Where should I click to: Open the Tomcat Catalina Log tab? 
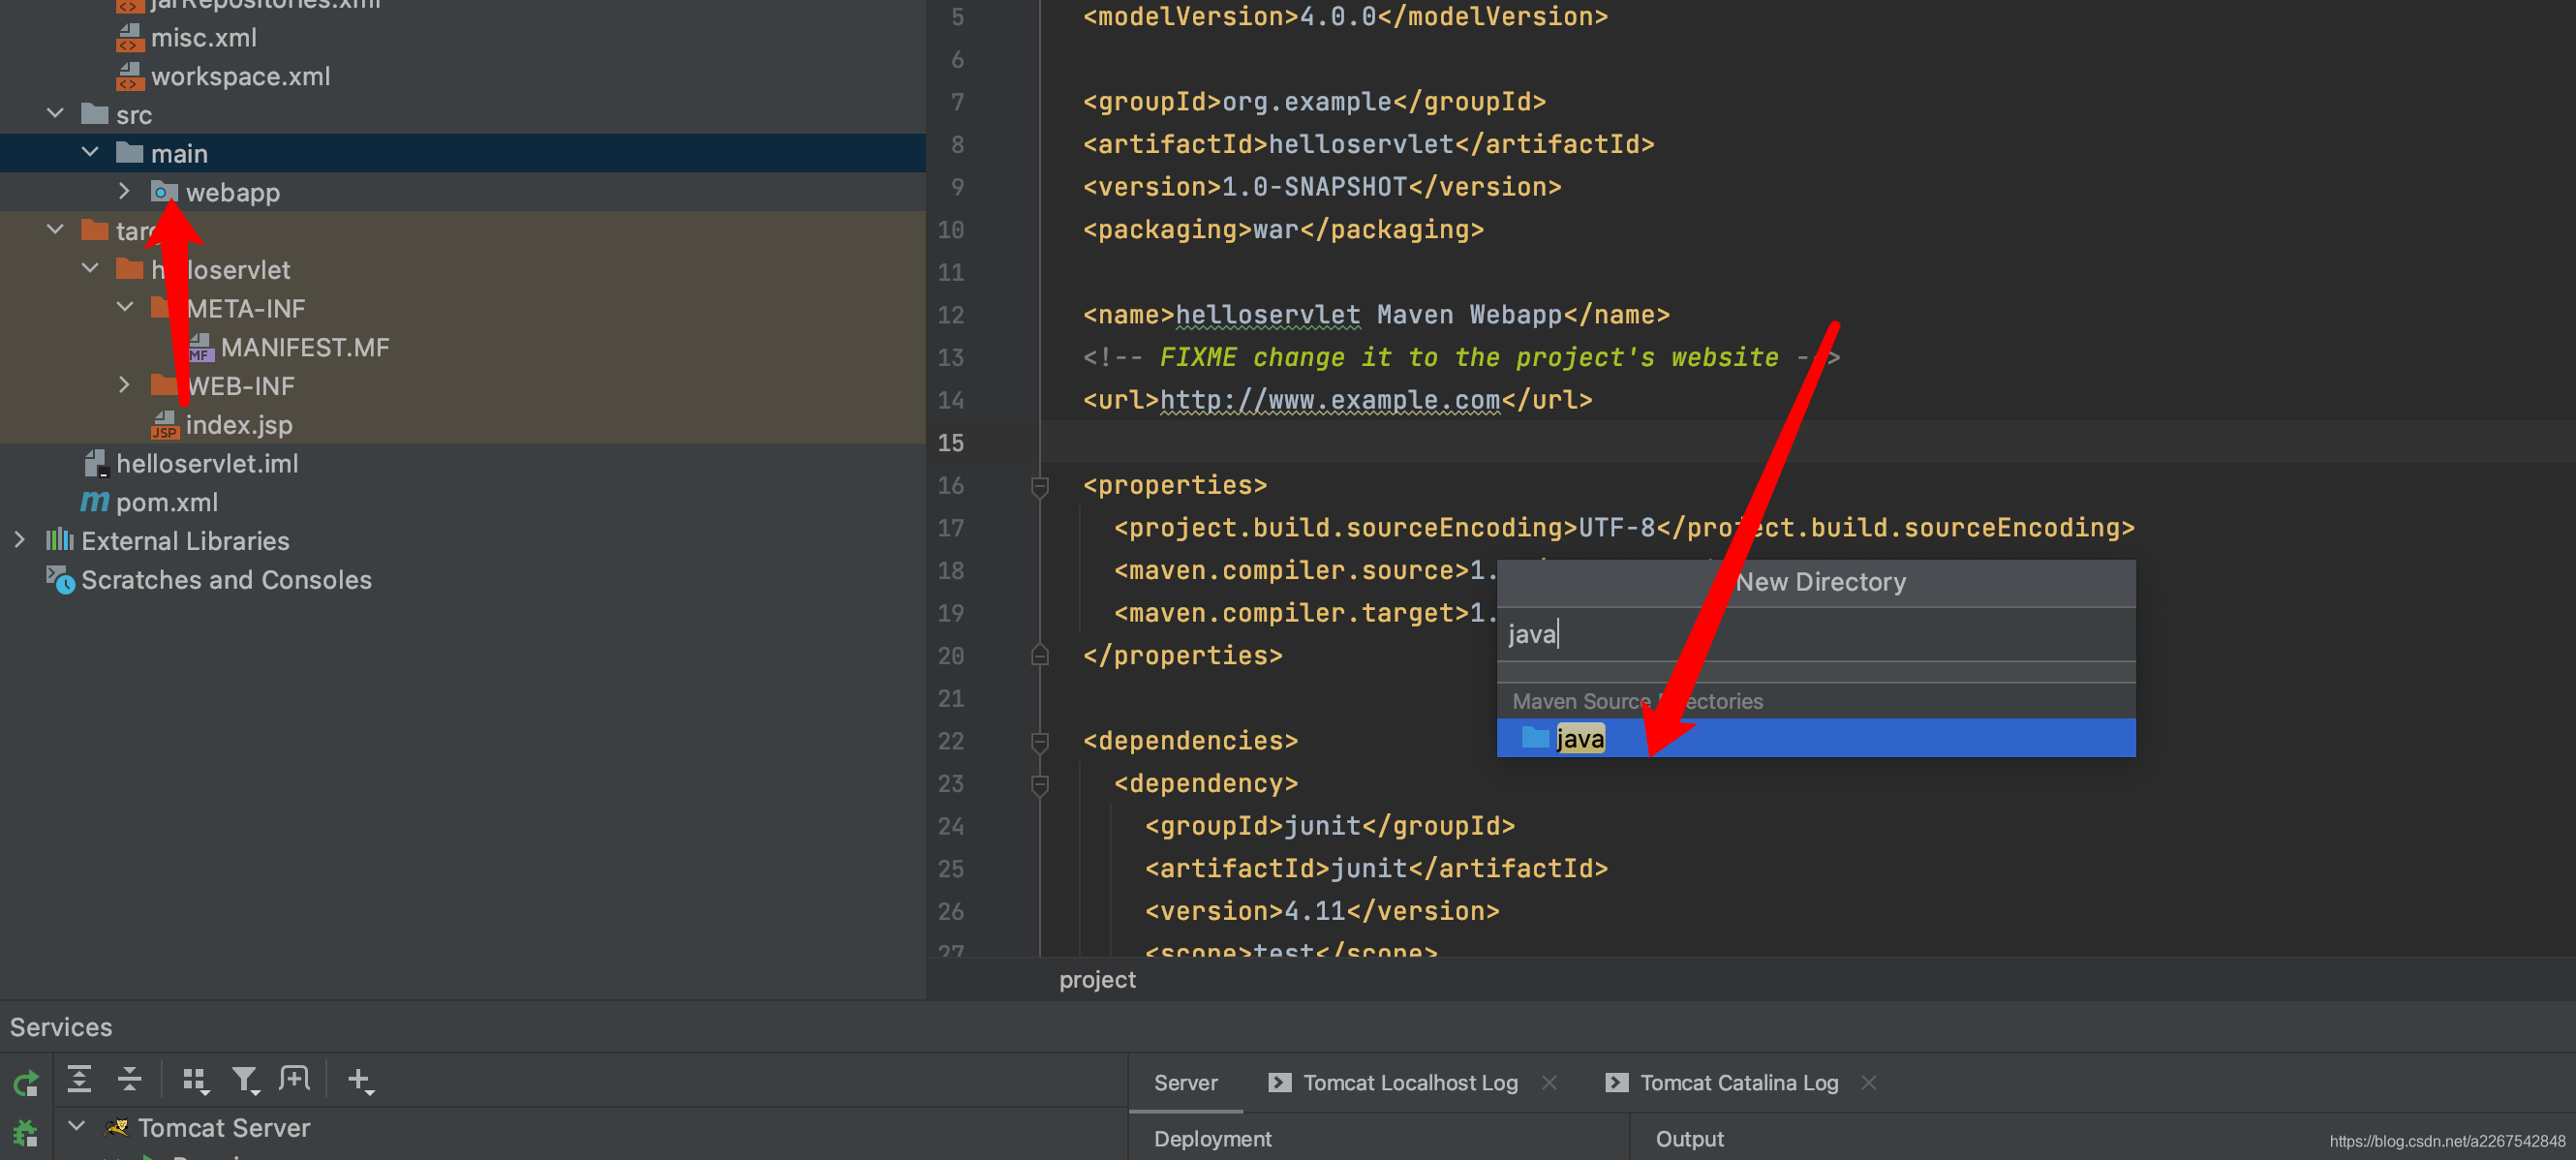pyautogui.click(x=1738, y=1082)
